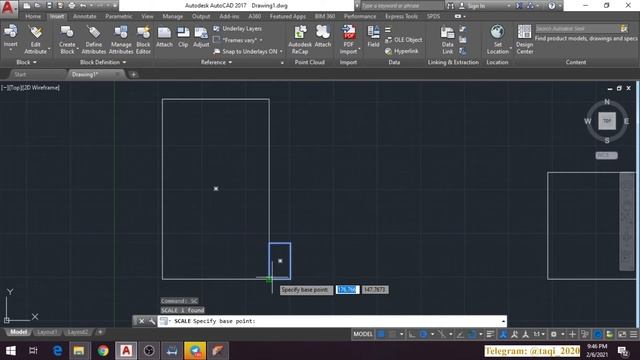Toggle lineweight display in status bar
The image size is (640, 360).
tap(490, 334)
